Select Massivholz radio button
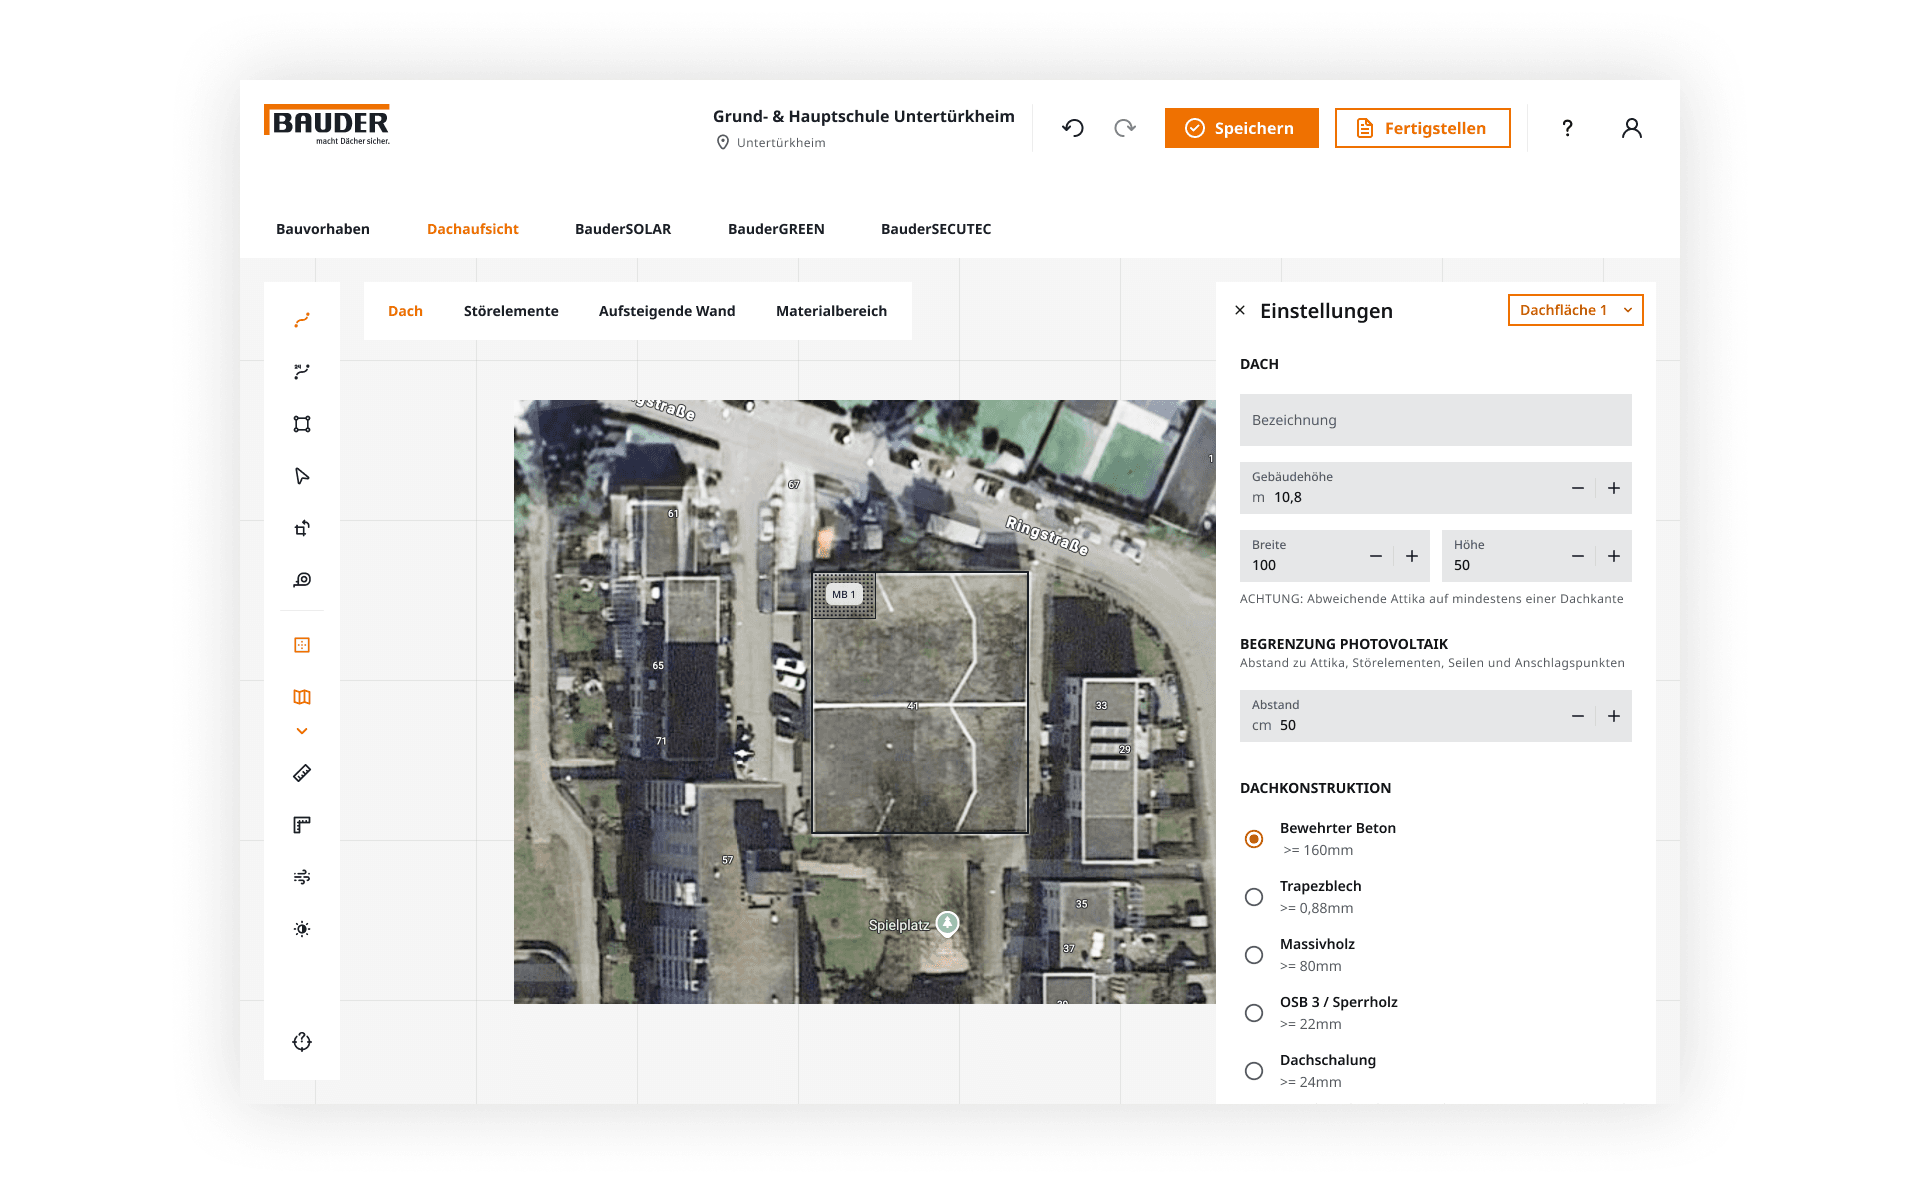Viewport: 1920px width, 1184px height. (1253, 955)
